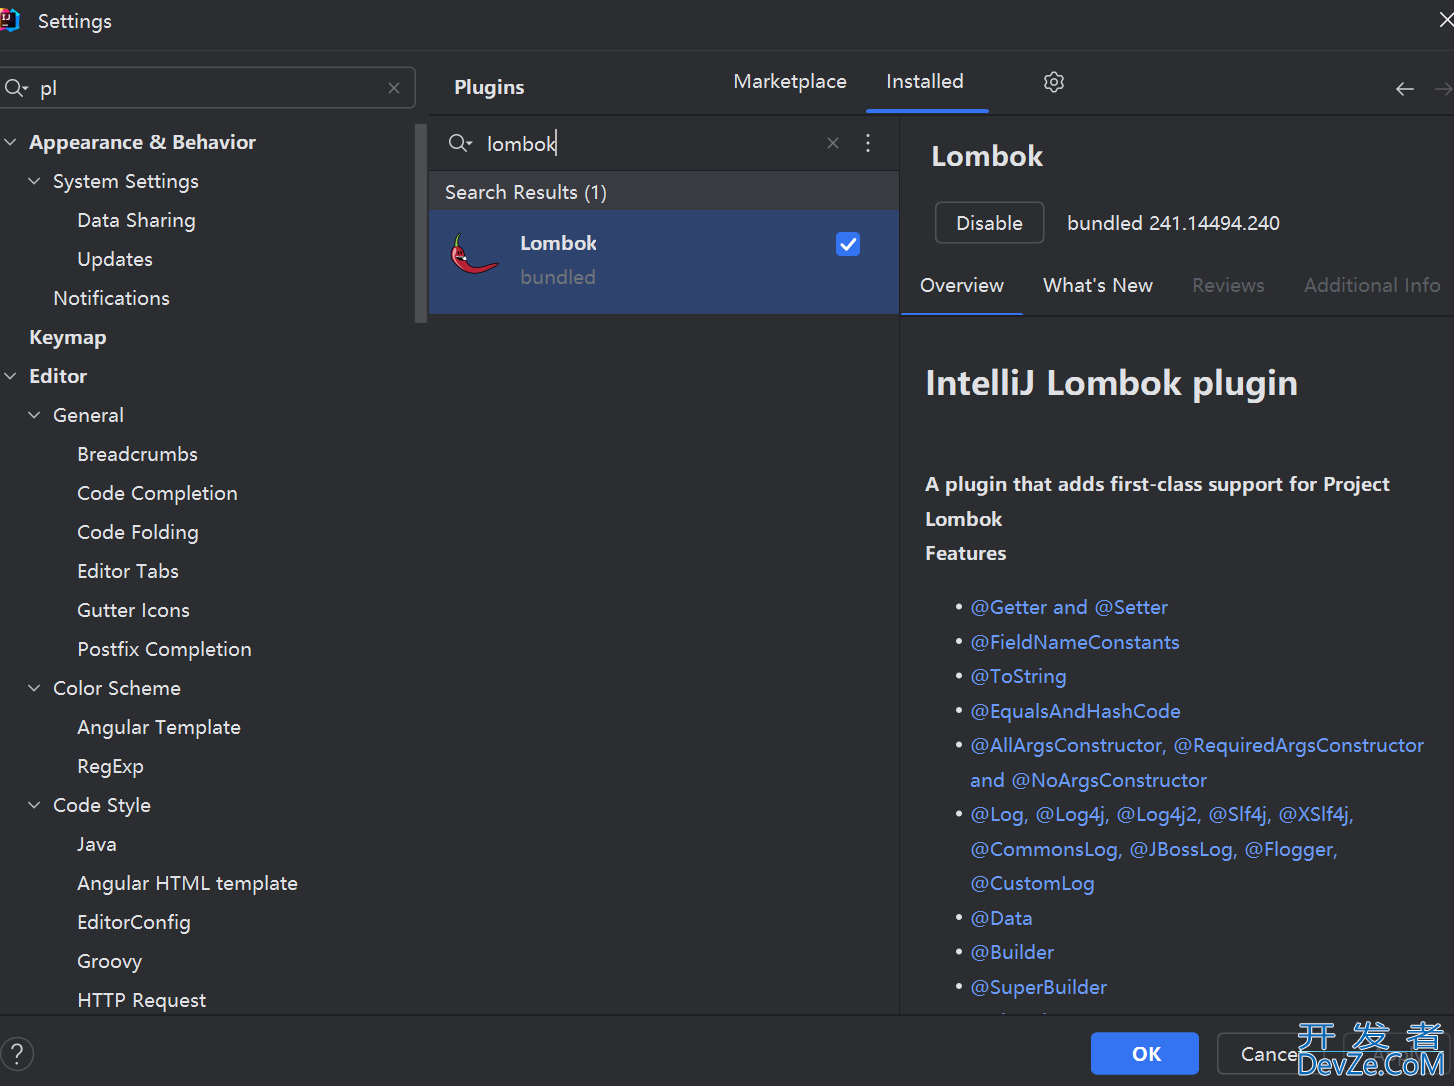Image resolution: width=1454 pixels, height=1086 pixels.
Task: Open the @ToString link
Action: pos(1018,677)
